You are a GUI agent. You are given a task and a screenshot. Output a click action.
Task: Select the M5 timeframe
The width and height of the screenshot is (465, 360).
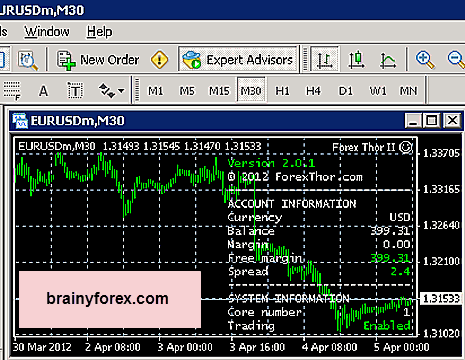click(x=187, y=91)
